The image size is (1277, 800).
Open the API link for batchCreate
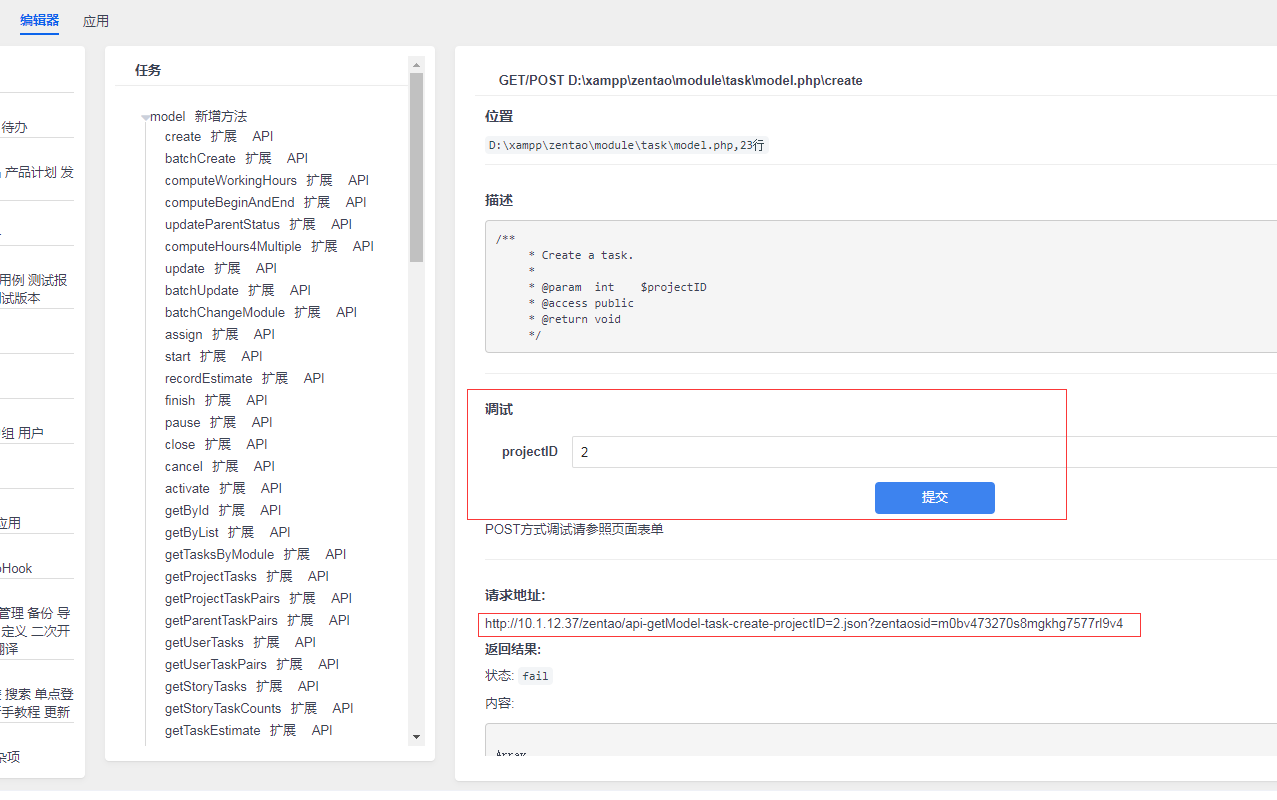297,158
